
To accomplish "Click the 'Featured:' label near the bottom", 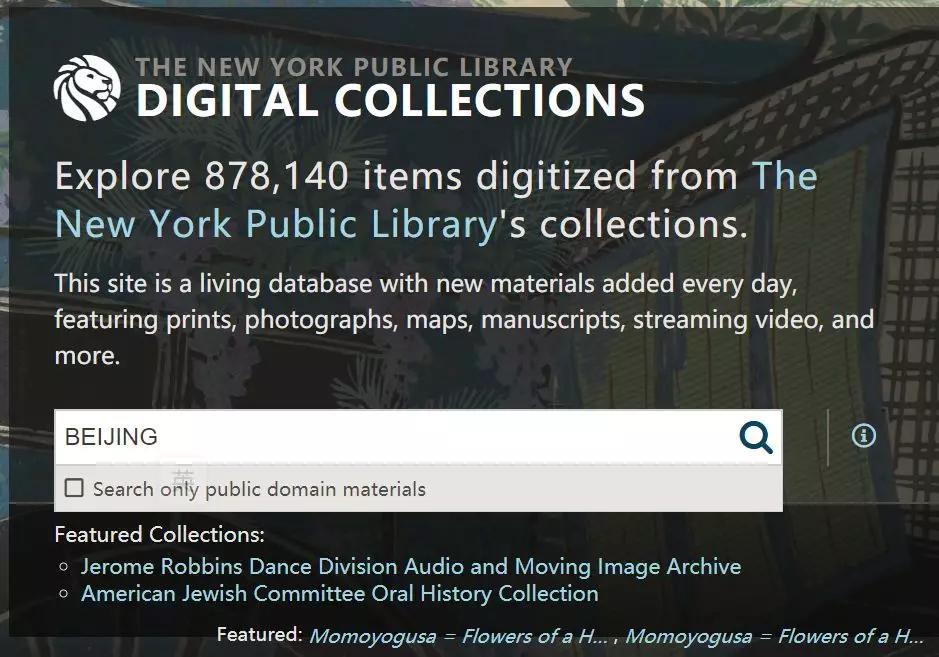I will click(259, 634).
